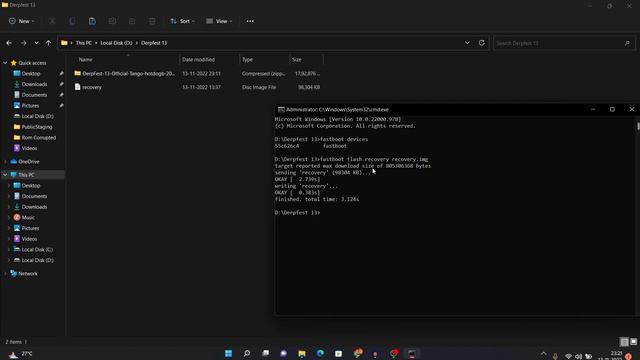Image resolution: width=640 pixels, height=360 pixels.
Task: Expand the Network node
Action: [x=5, y=273]
